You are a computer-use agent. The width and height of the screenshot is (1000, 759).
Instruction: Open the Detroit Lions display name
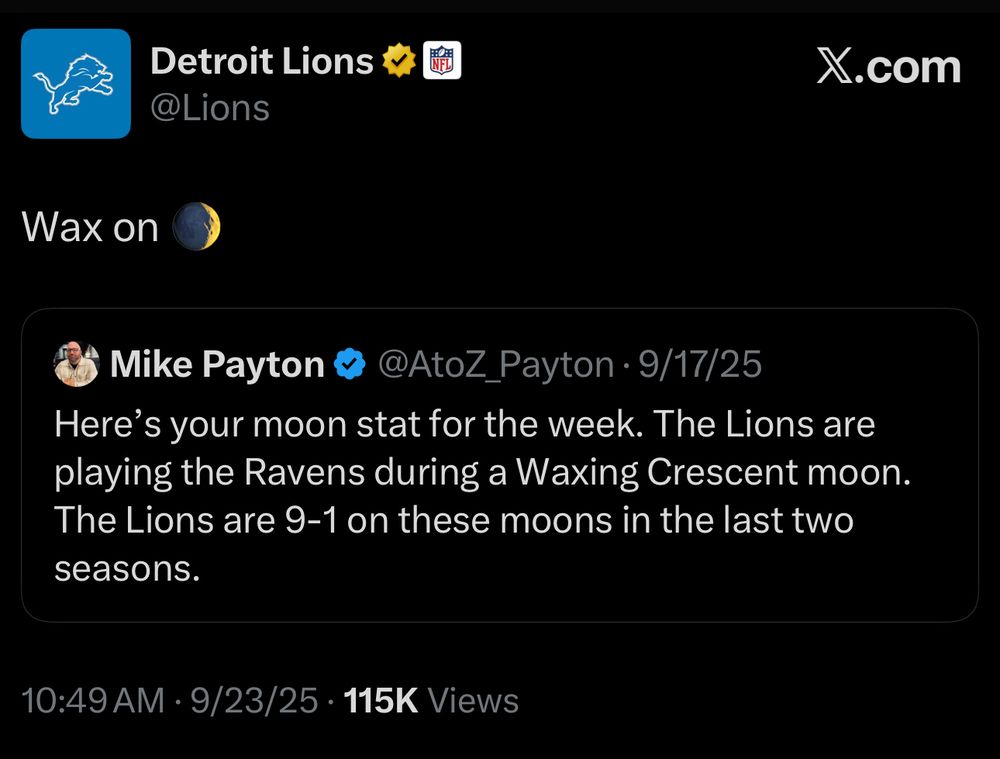pos(261,62)
